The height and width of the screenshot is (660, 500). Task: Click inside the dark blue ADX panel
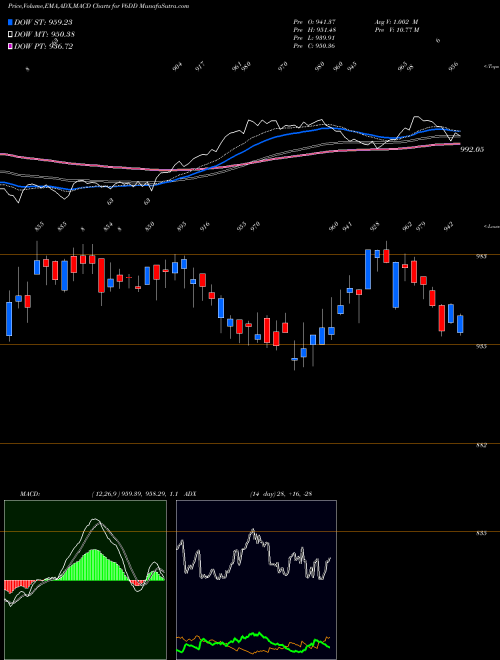(256, 580)
